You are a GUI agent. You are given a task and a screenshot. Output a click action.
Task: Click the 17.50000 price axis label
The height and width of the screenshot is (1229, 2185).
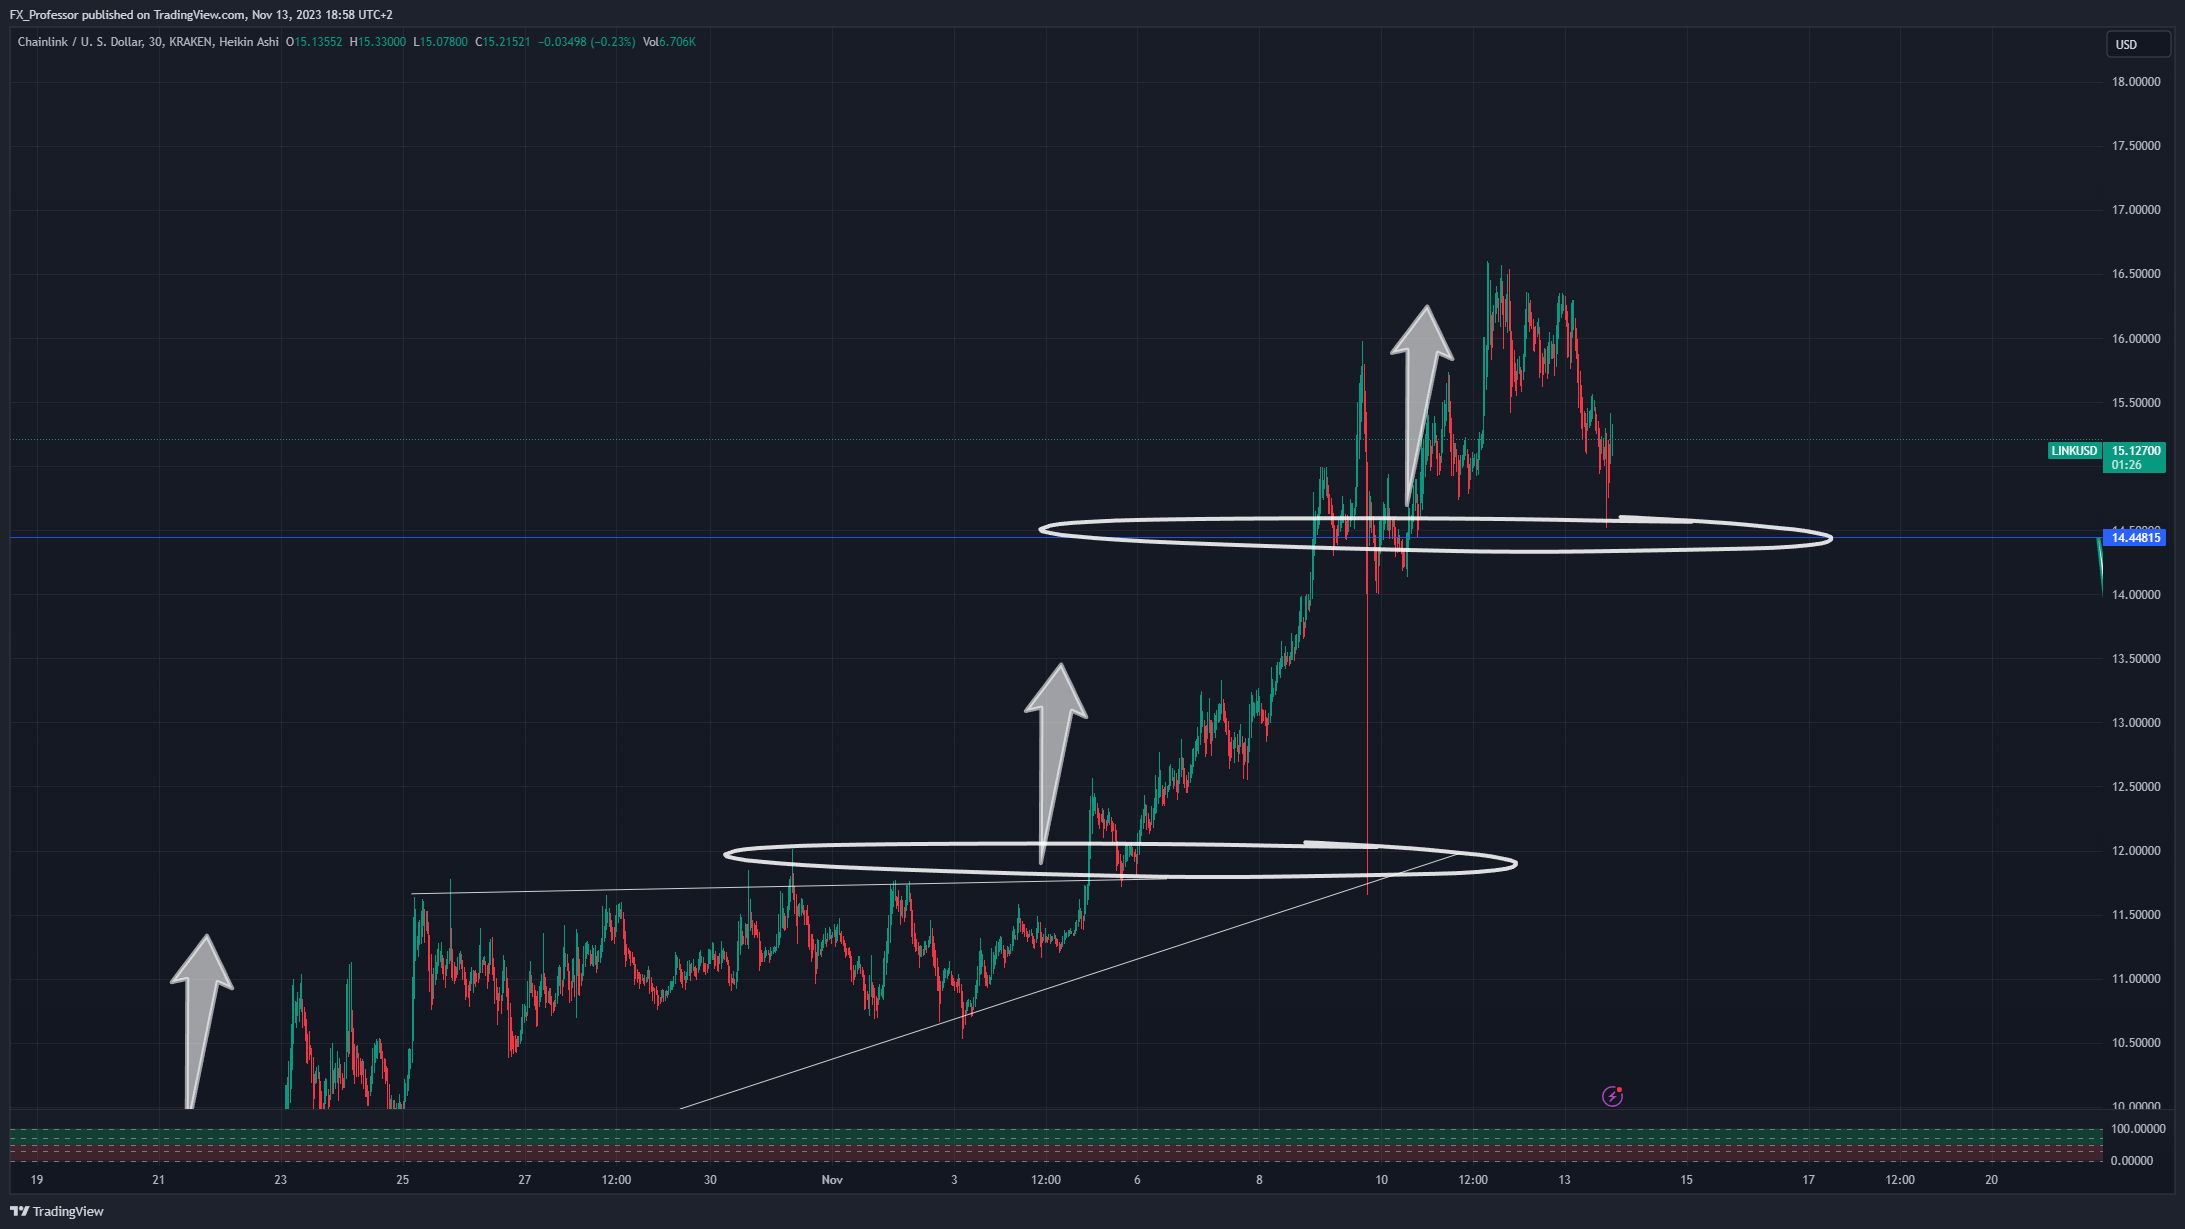point(2136,146)
